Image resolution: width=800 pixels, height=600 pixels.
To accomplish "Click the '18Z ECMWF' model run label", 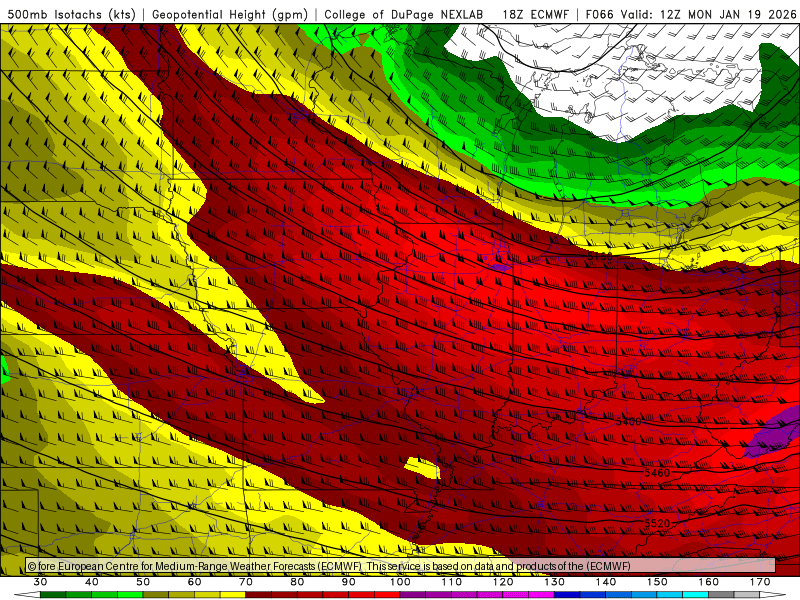I will pyautogui.click(x=535, y=14).
